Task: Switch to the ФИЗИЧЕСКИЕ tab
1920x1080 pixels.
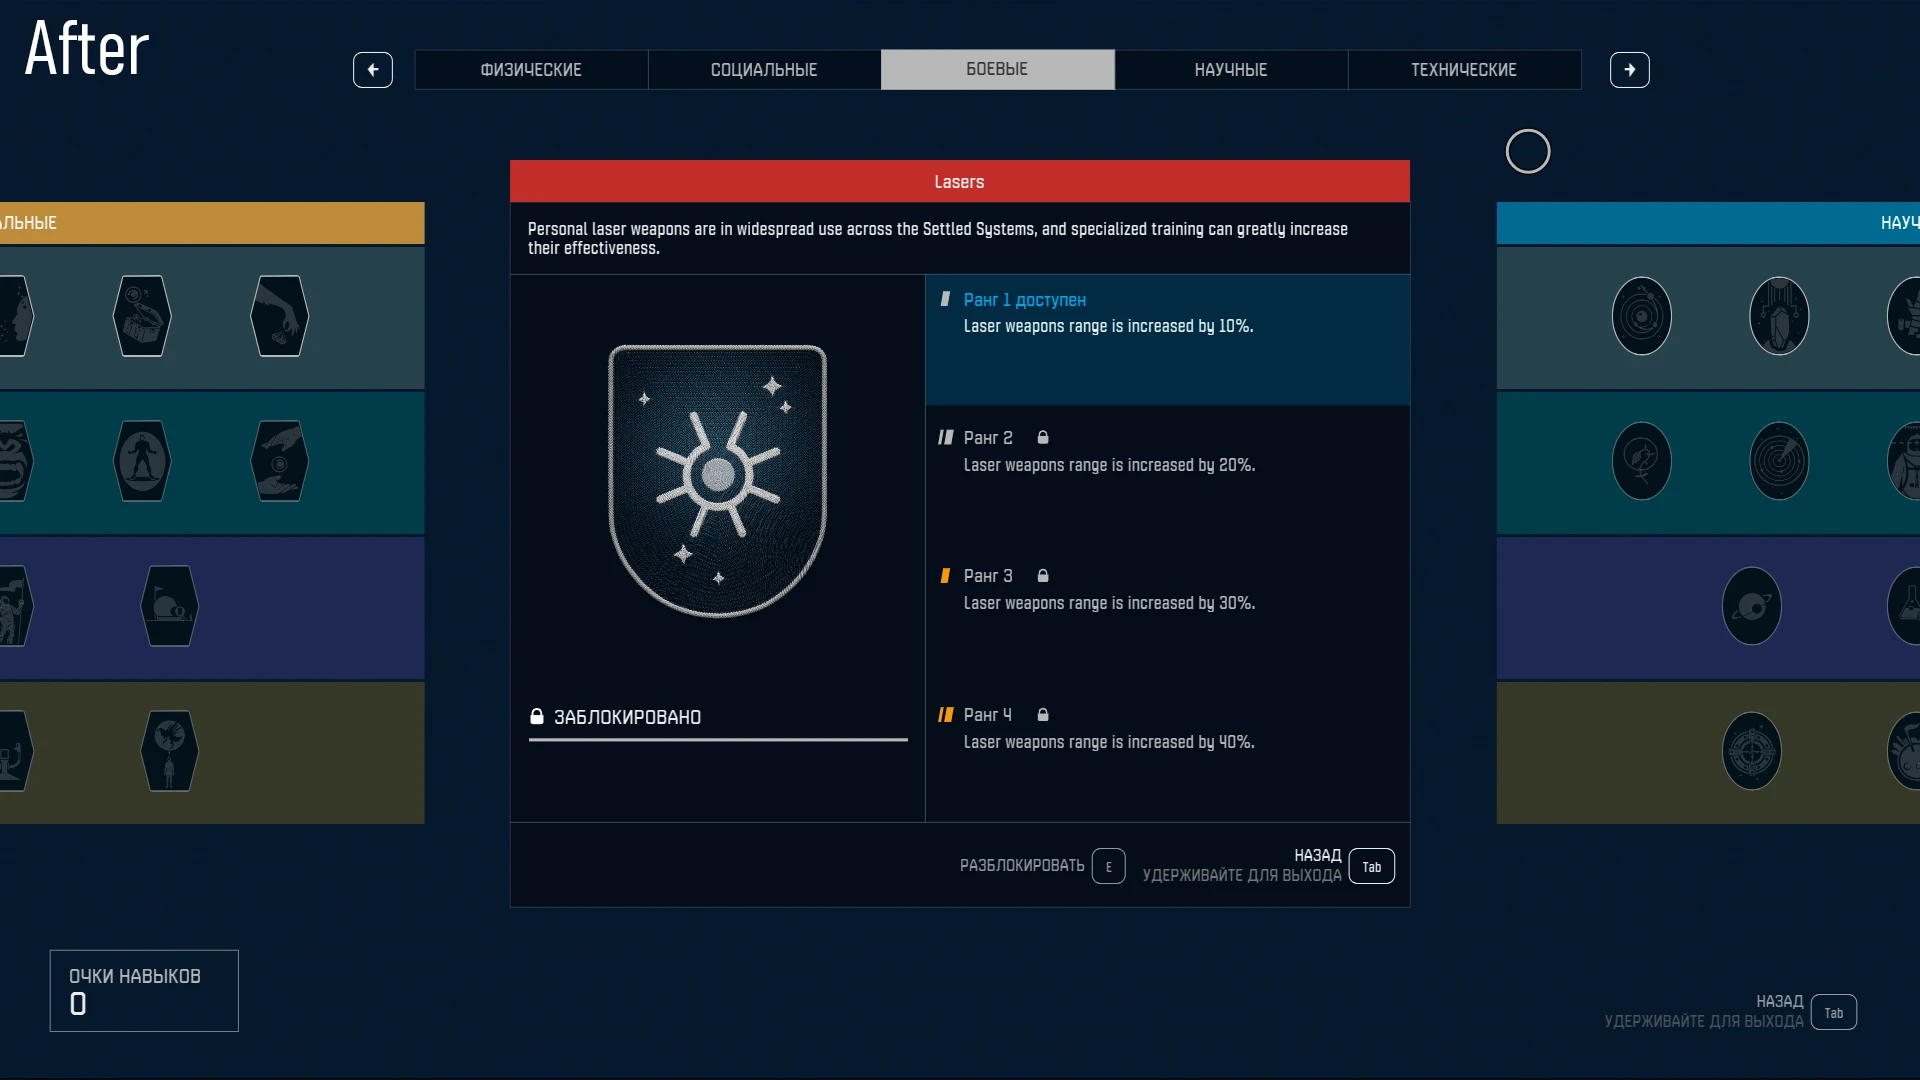Action: tap(531, 70)
